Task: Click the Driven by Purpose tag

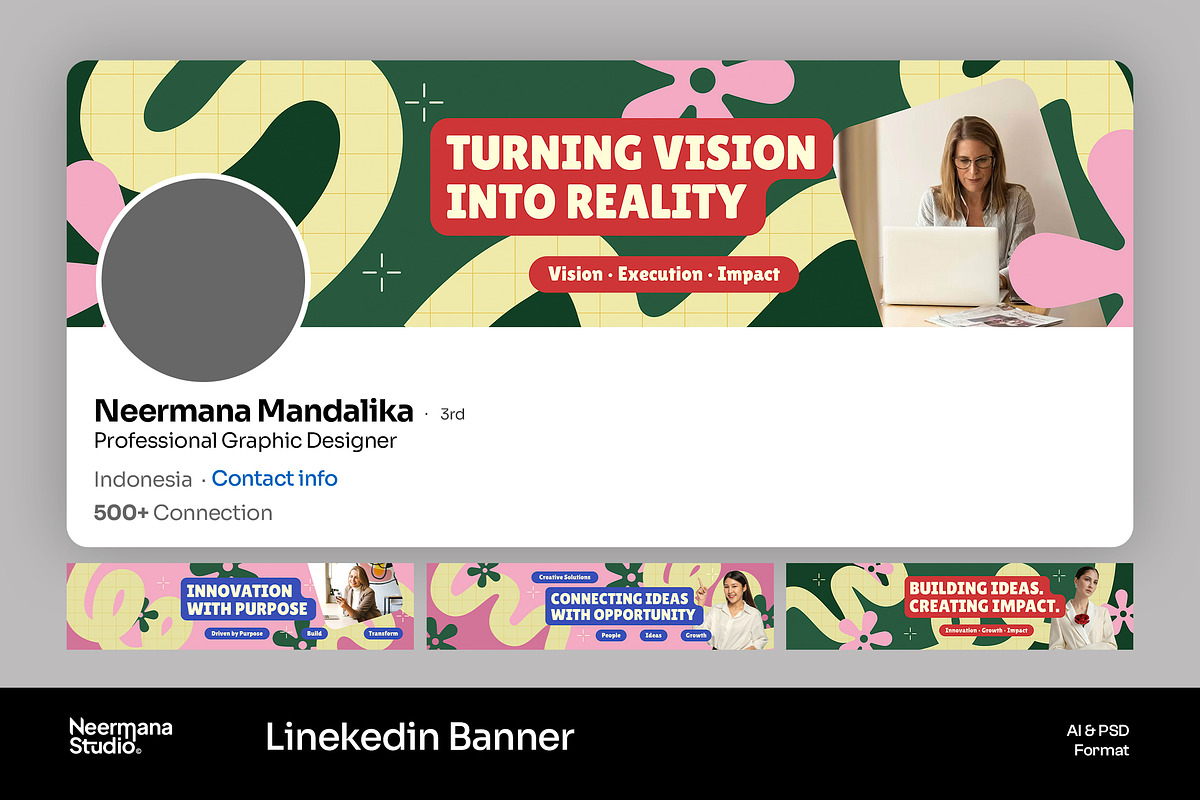Action: tap(238, 634)
